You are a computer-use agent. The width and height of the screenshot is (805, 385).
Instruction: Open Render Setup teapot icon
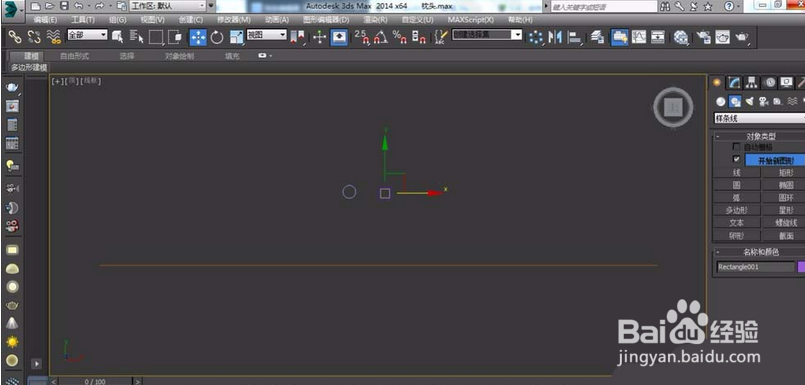point(703,37)
